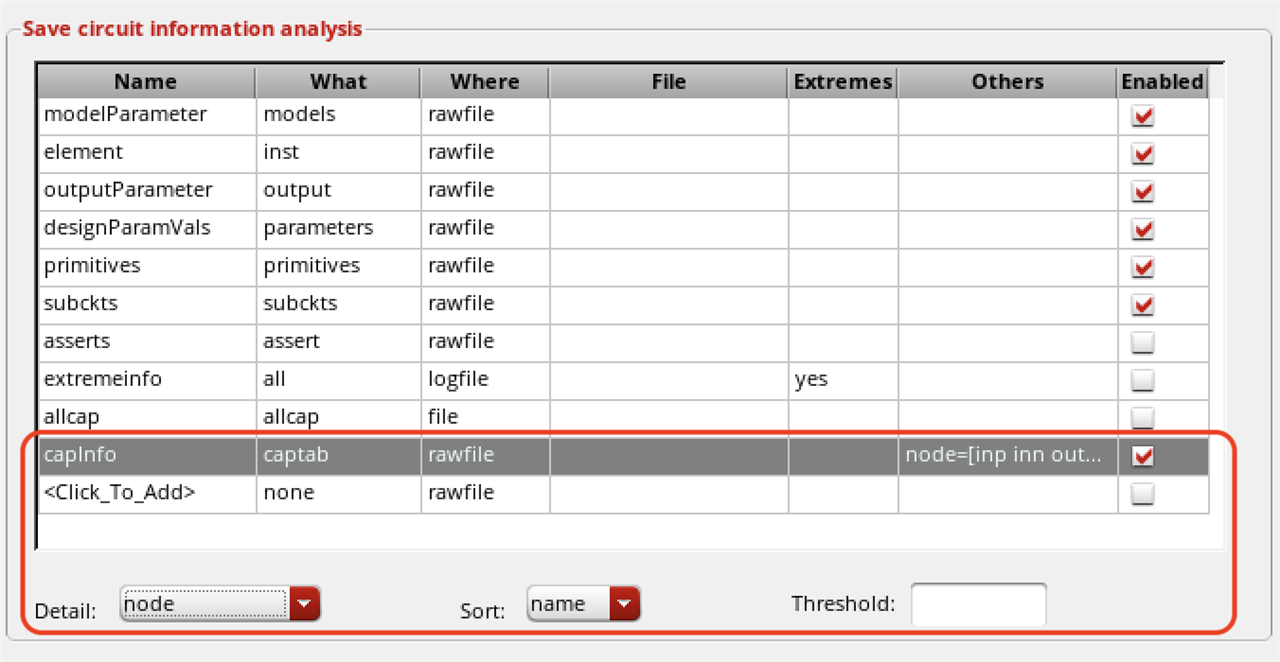Screen dimensions: 1280x662
Task: Click the logfile cell in Where column
Action: (485, 380)
